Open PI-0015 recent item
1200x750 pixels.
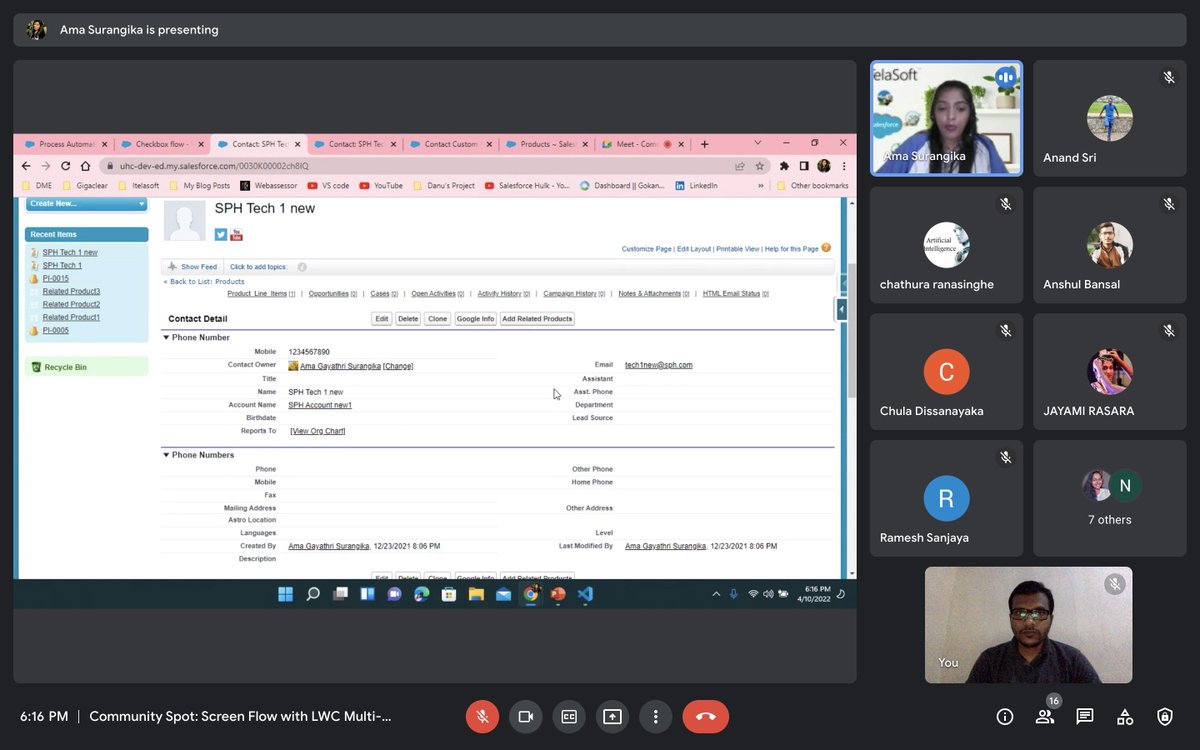pos(56,278)
